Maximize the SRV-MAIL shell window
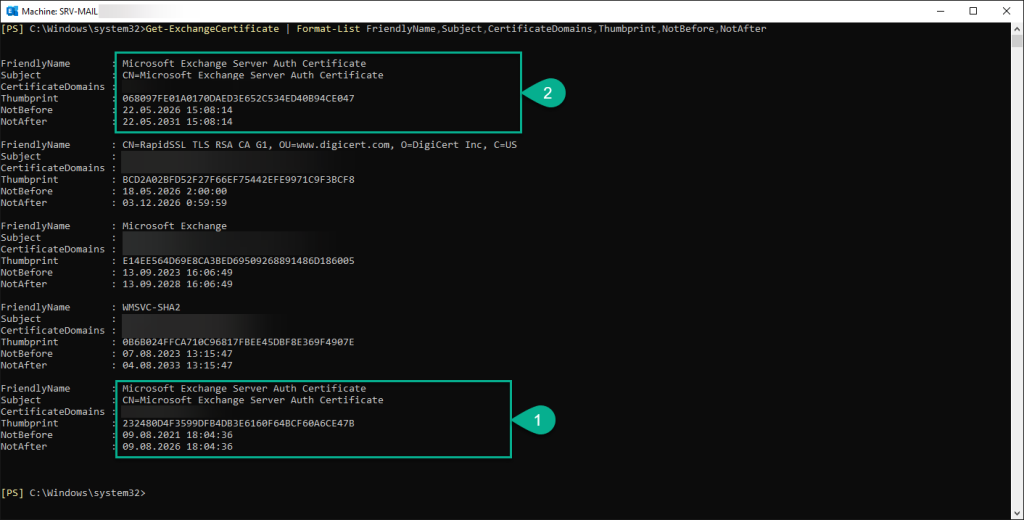This screenshot has height=520, width=1024. tap(973, 11)
